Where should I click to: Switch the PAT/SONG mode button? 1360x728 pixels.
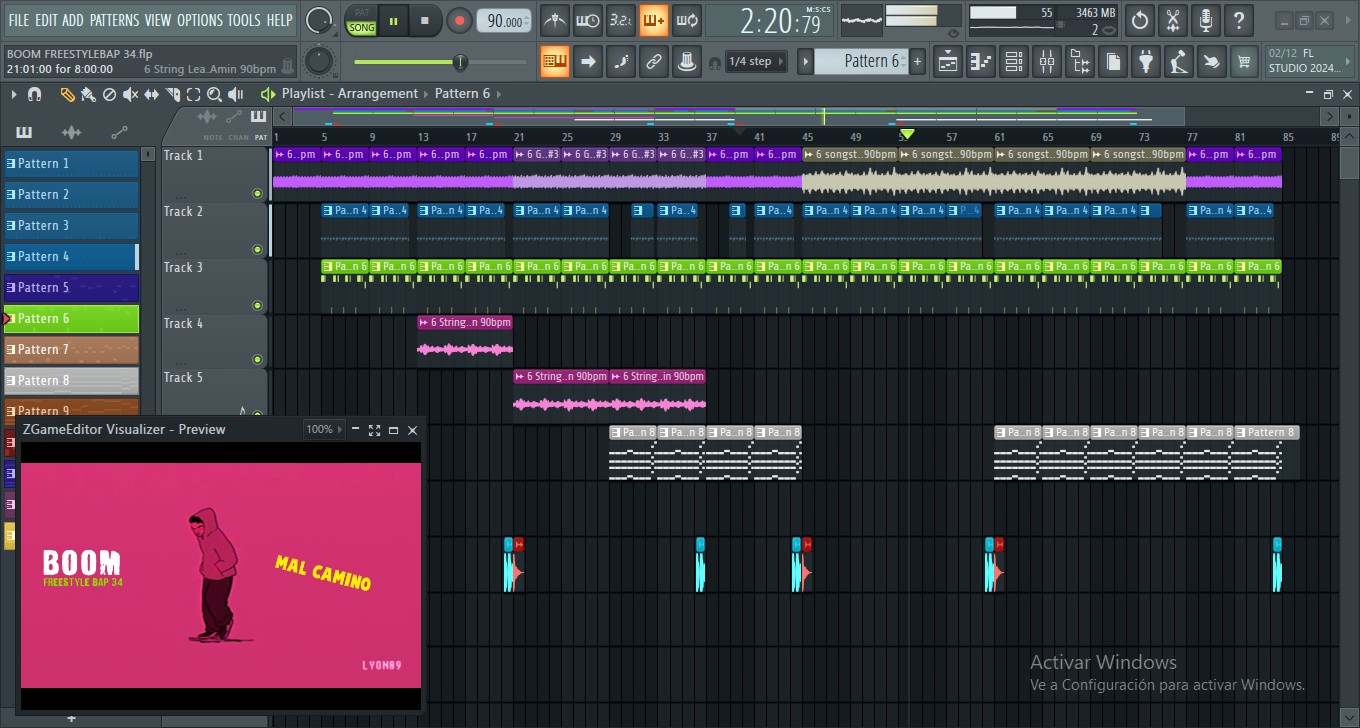point(361,20)
